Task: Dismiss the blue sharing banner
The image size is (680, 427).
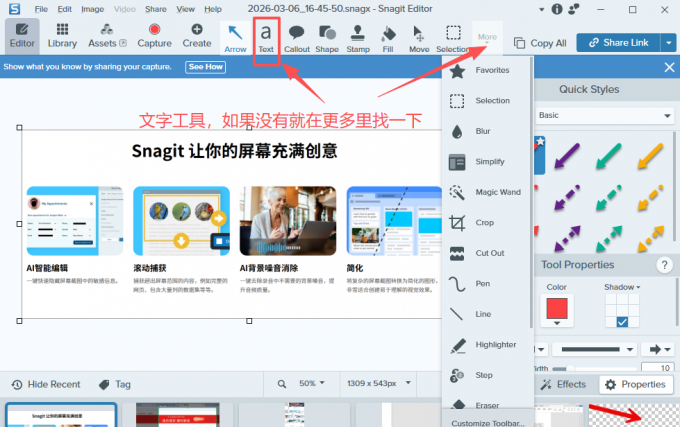Action: 669,67
